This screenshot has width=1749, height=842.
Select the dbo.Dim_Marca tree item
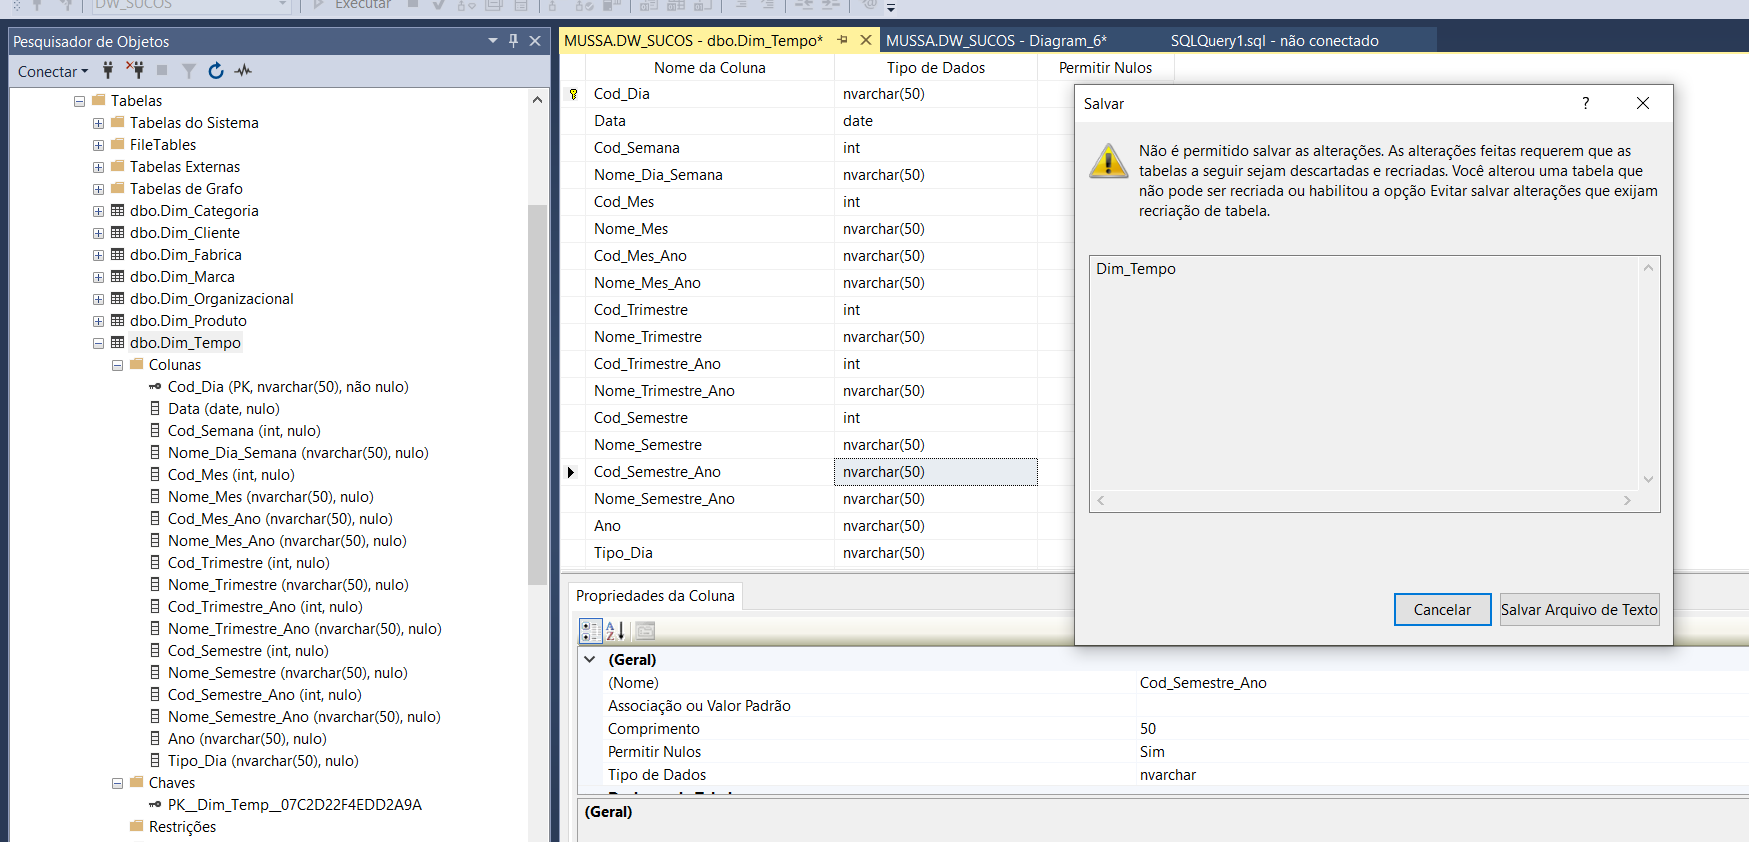pos(182,276)
